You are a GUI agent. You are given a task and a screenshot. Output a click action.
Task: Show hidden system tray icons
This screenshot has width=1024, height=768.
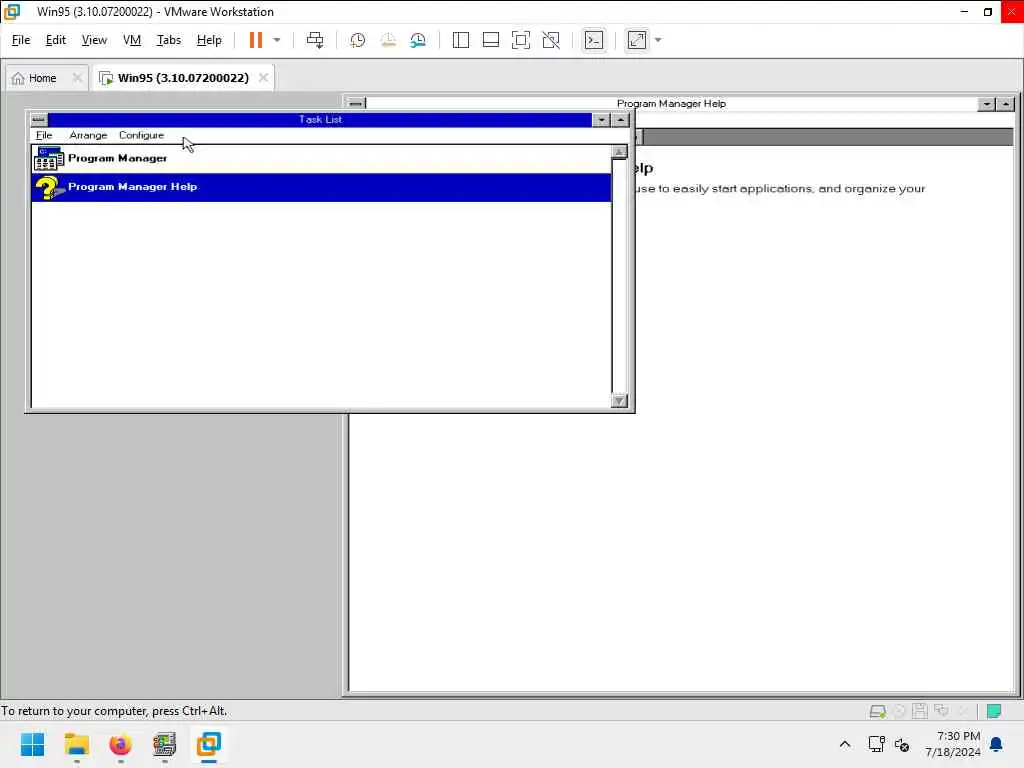[844, 744]
